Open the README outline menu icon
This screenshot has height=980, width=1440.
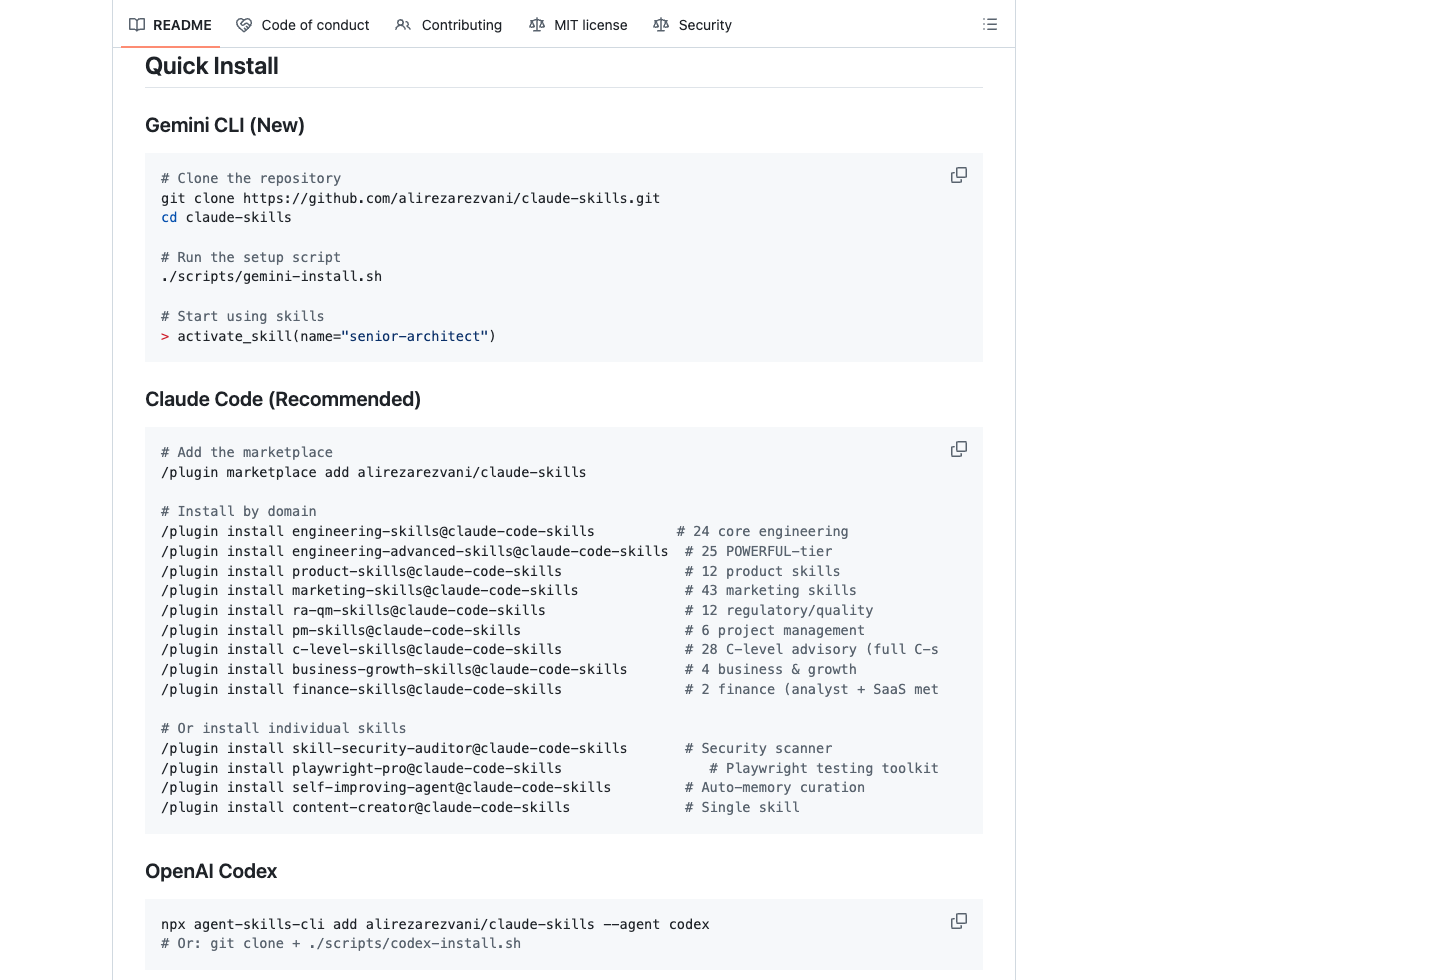coord(990,24)
